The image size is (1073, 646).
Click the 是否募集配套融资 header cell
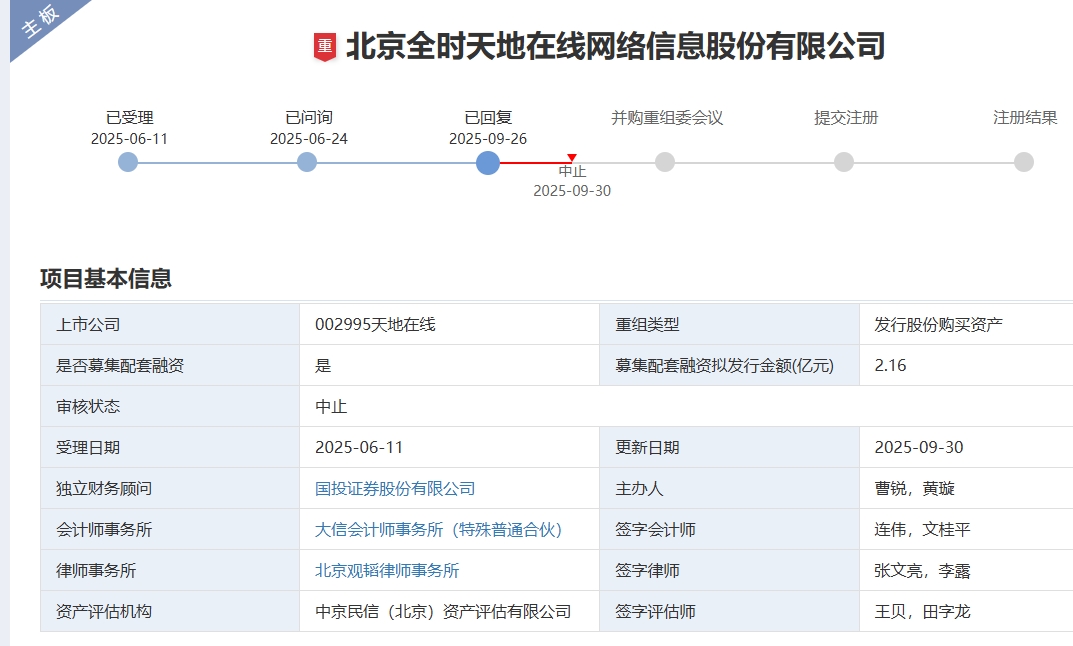click(x=170, y=365)
